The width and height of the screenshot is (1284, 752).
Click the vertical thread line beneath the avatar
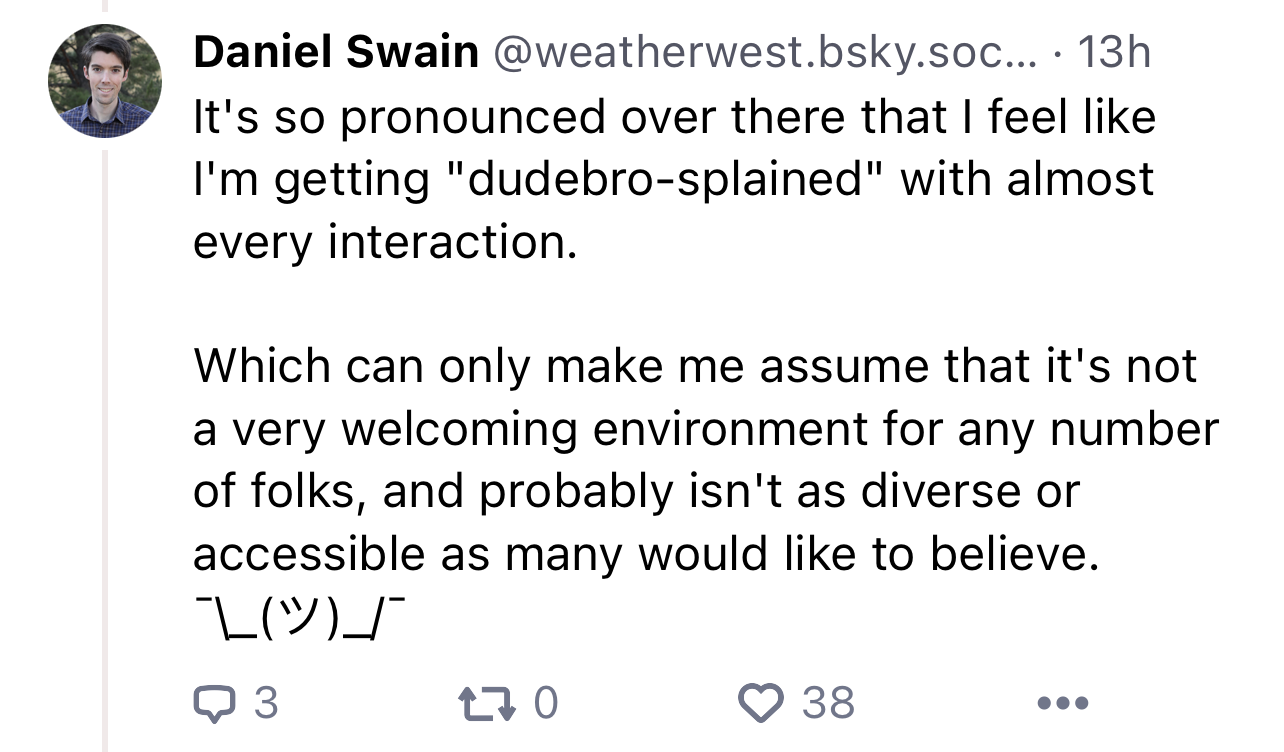pyautogui.click(x=105, y=447)
